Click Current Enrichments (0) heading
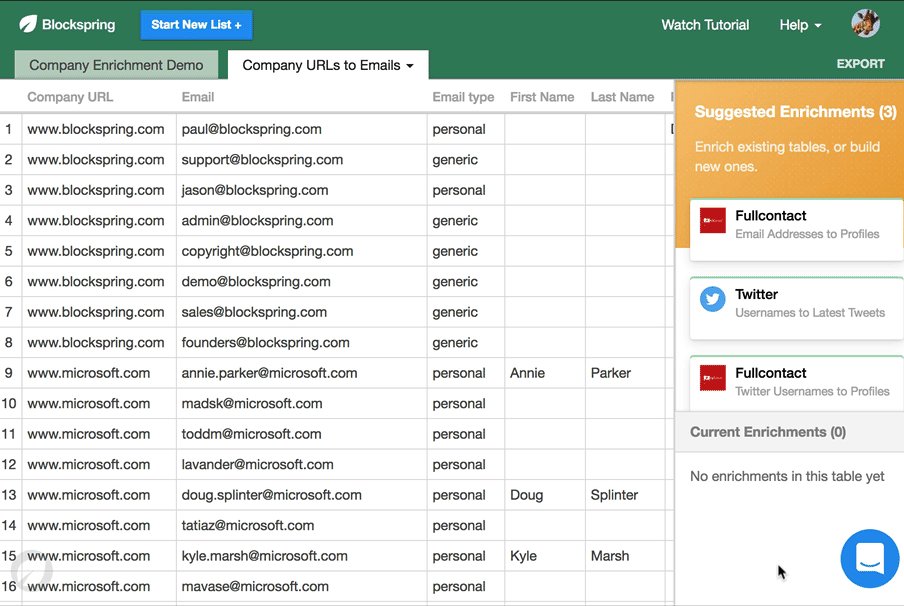Screen dimensions: 904x606 (x=768, y=432)
